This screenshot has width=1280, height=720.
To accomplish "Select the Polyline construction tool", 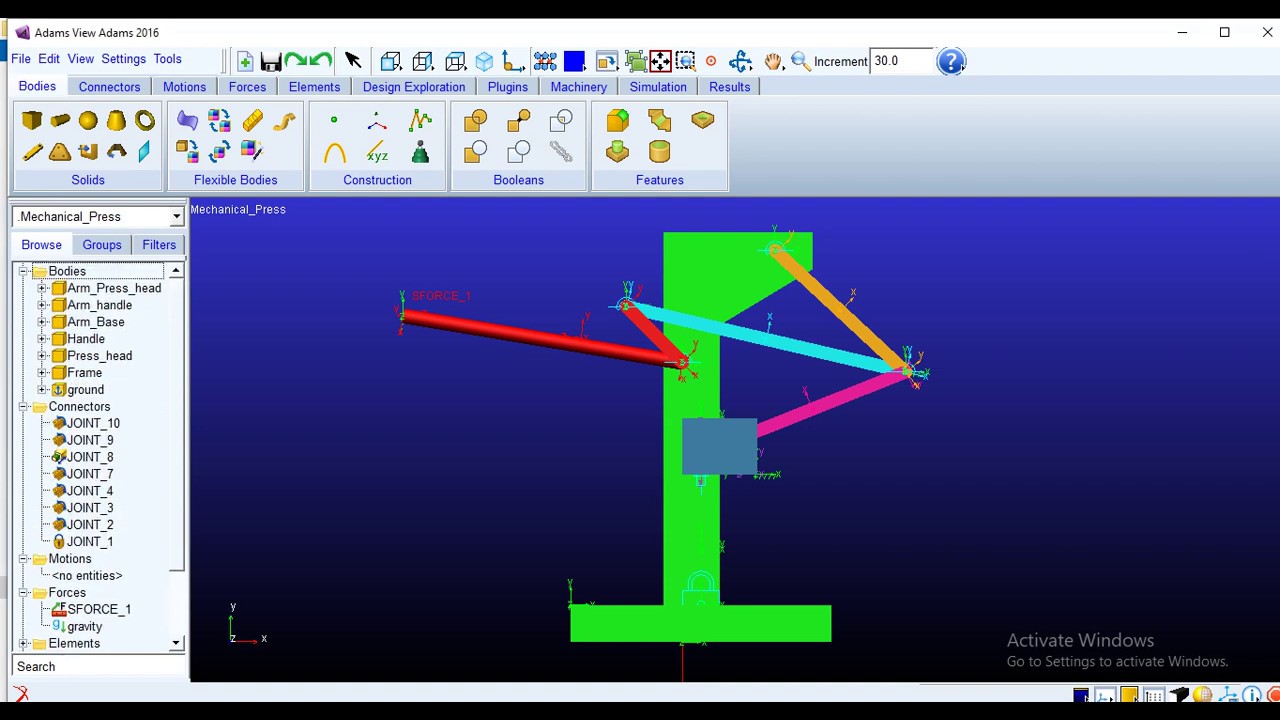I will (x=420, y=121).
